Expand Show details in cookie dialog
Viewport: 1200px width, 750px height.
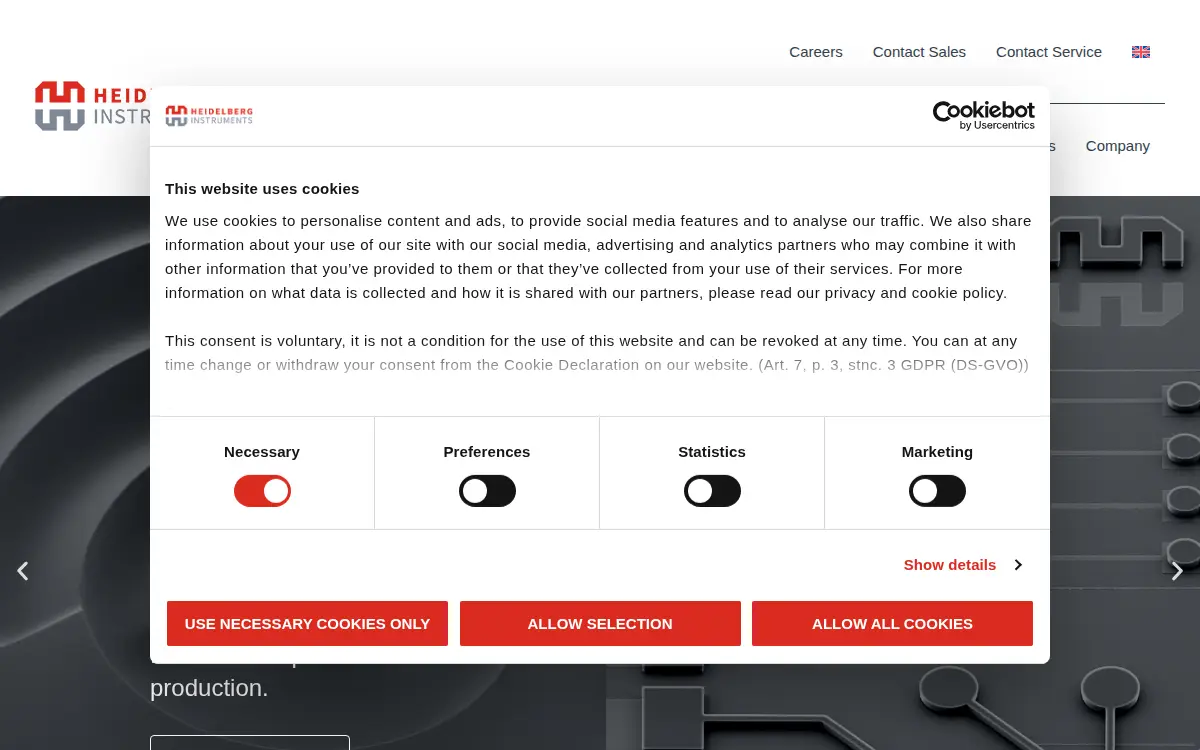pyautogui.click(x=963, y=565)
